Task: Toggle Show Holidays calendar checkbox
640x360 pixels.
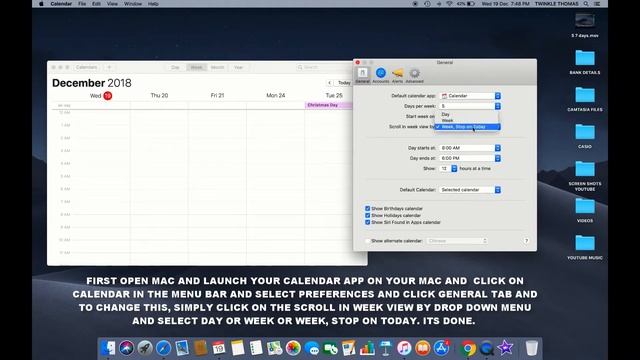Action: pos(367,216)
